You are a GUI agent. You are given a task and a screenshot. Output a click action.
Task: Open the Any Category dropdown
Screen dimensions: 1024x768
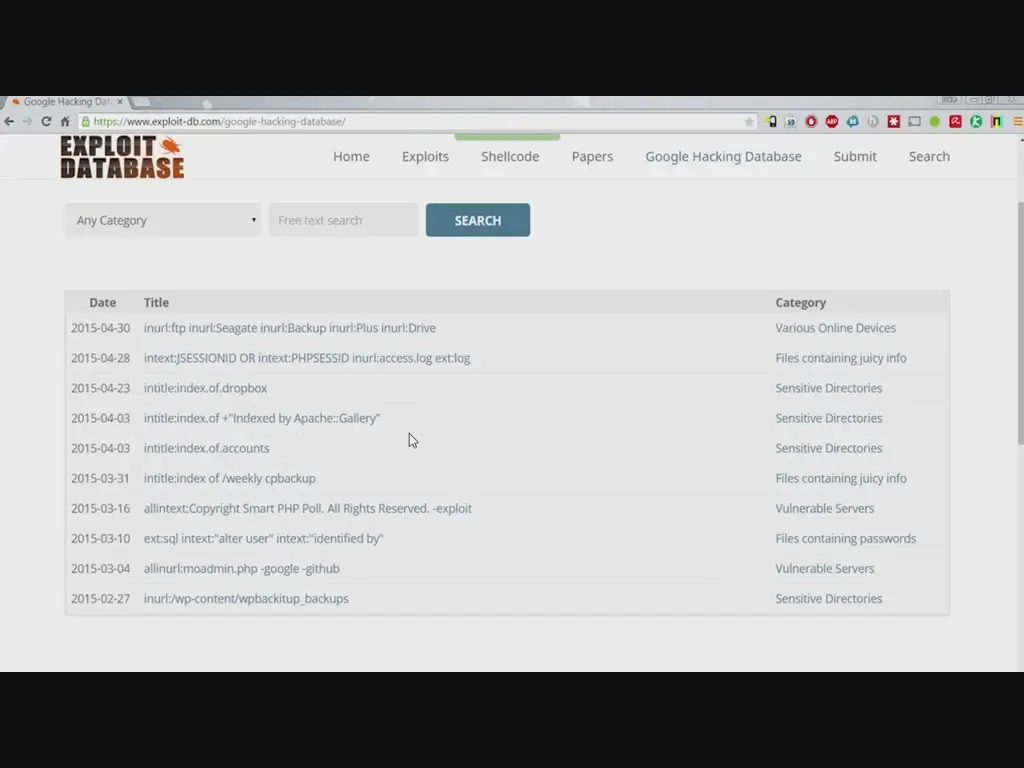click(x=162, y=220)
